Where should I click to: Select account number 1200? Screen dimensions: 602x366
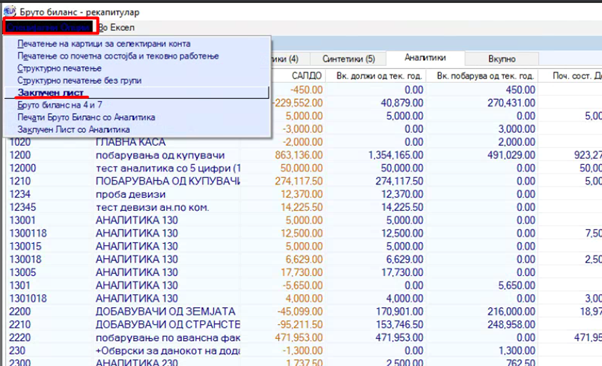20,155
